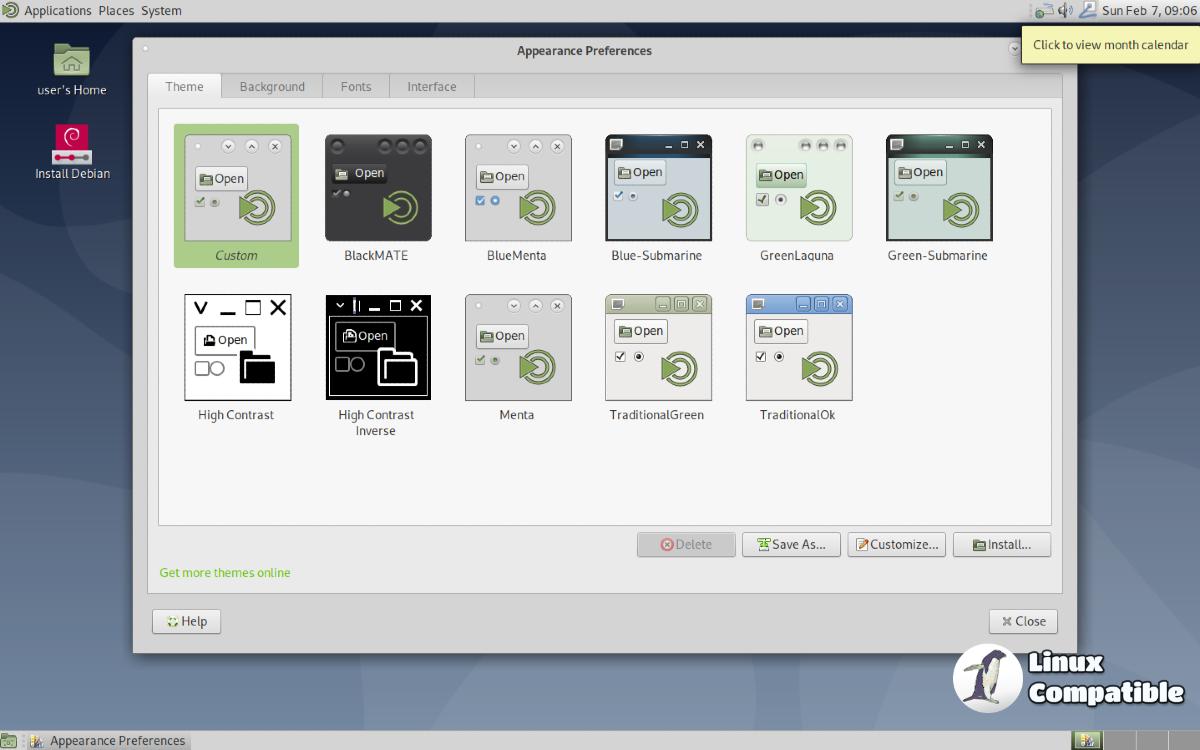Click the network connection tray icon
This screenshot has height=750, width=1200.
[1044, 11]
